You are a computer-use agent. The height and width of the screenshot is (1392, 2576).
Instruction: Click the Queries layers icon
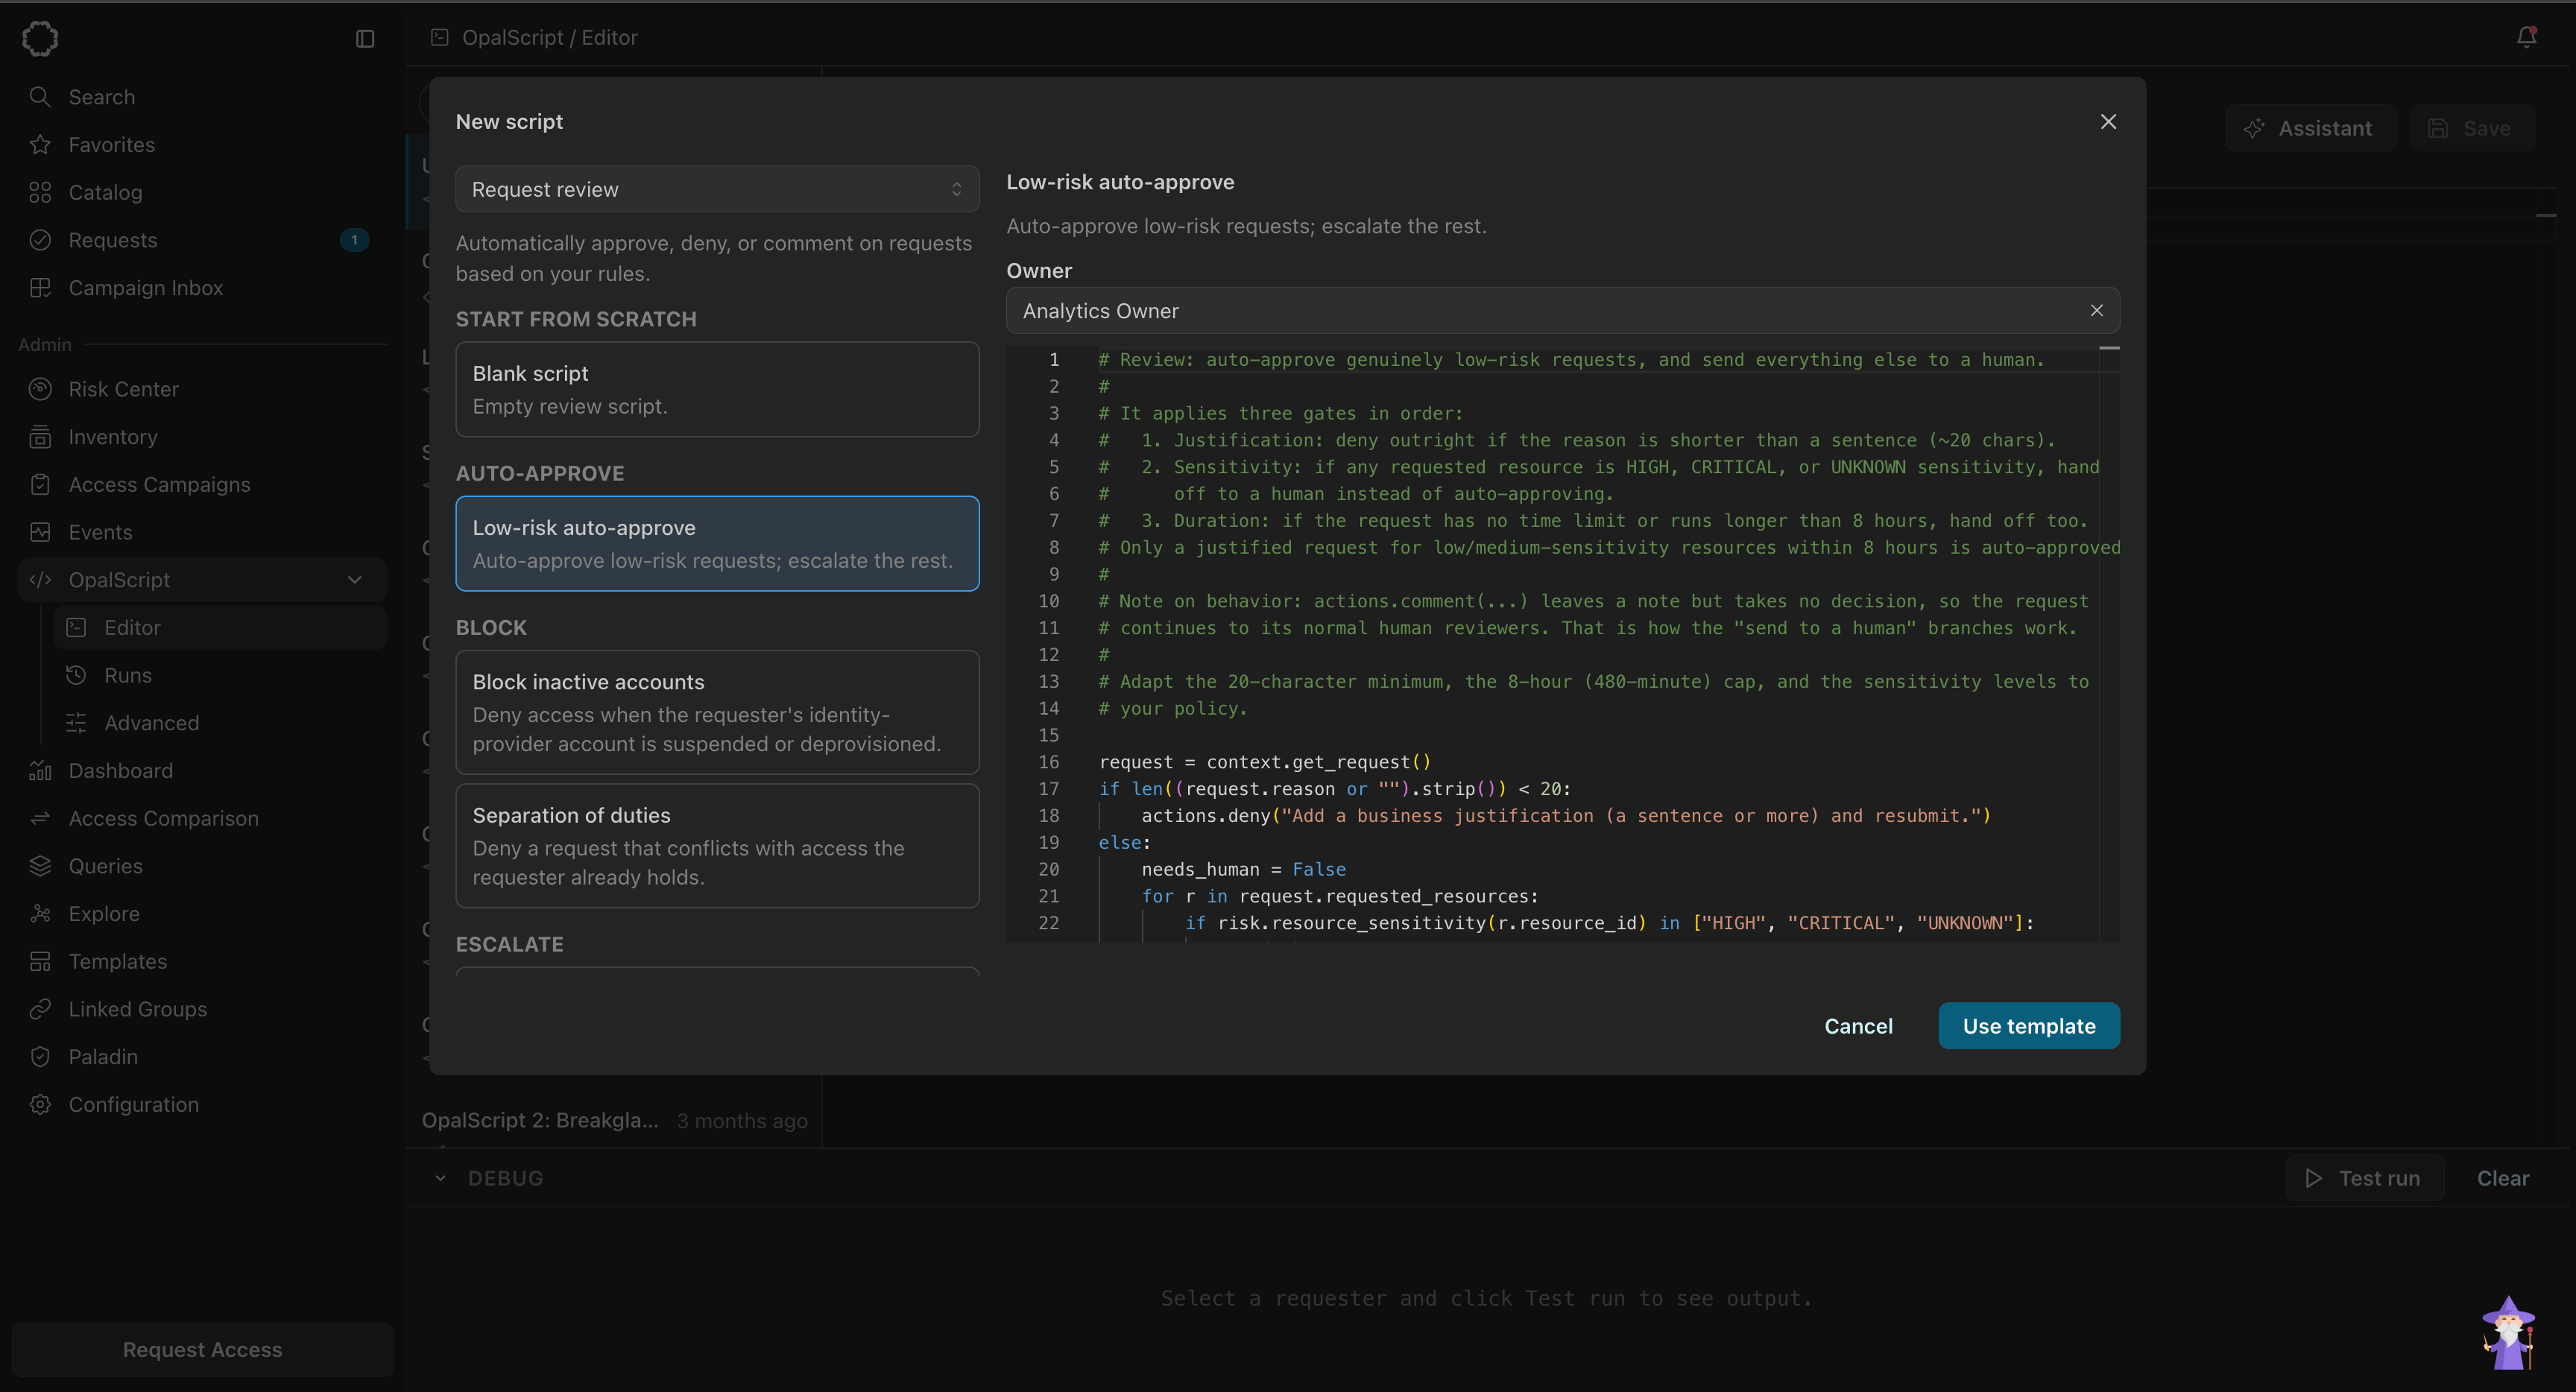tap(40, 866)
